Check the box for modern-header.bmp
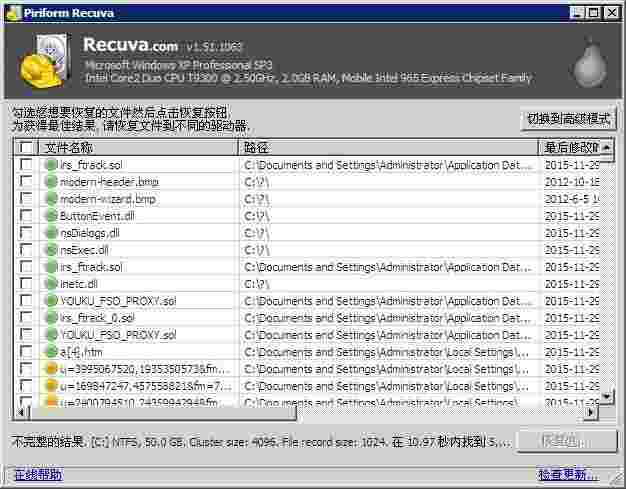 (26, 182)
